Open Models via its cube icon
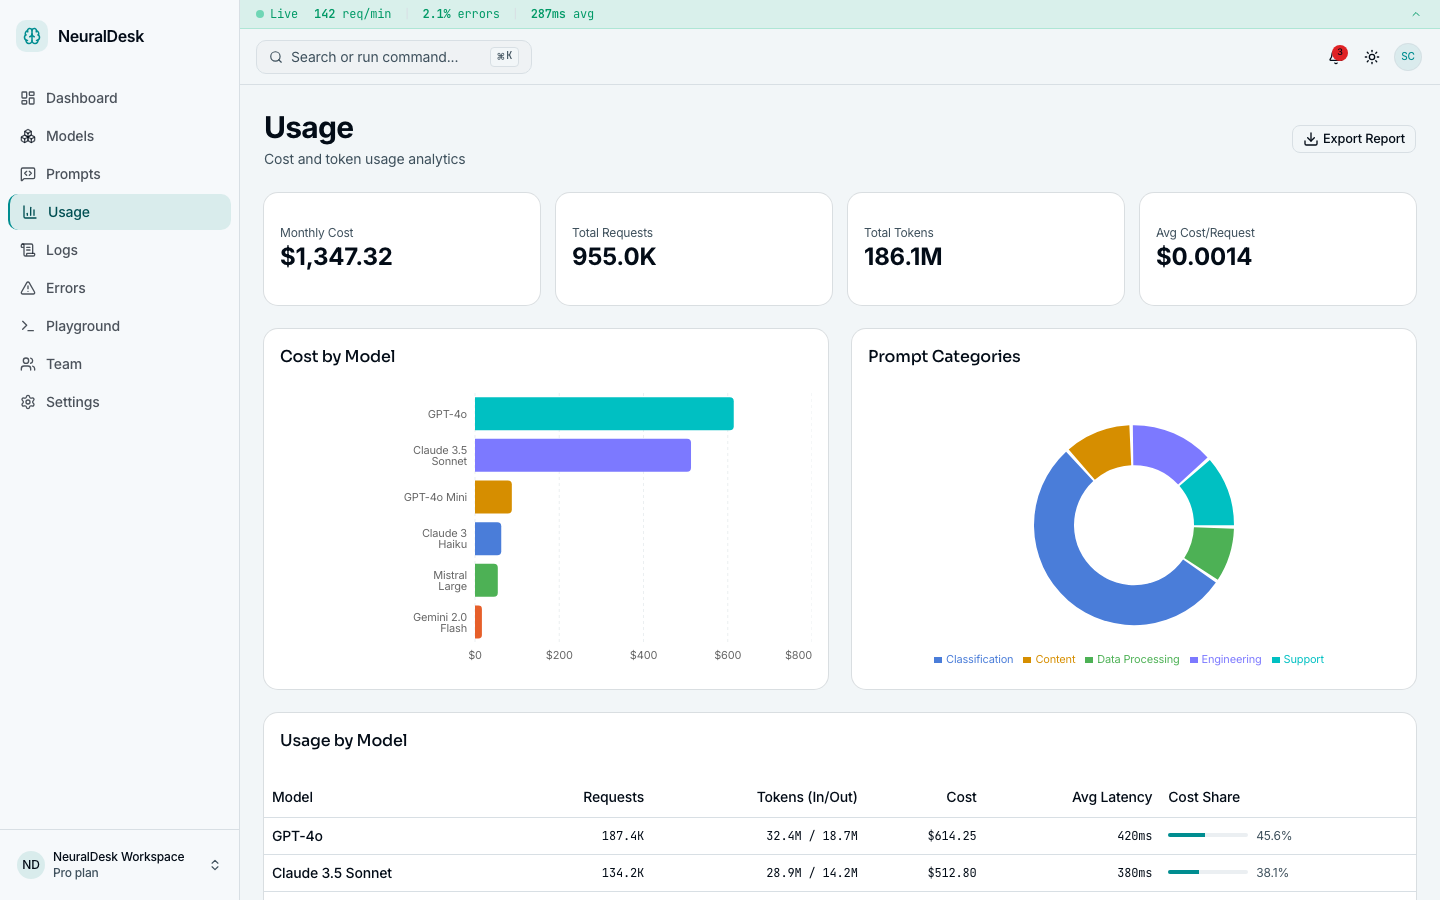The width and height of the screenshot is (1440, 900). pos(27,136)
